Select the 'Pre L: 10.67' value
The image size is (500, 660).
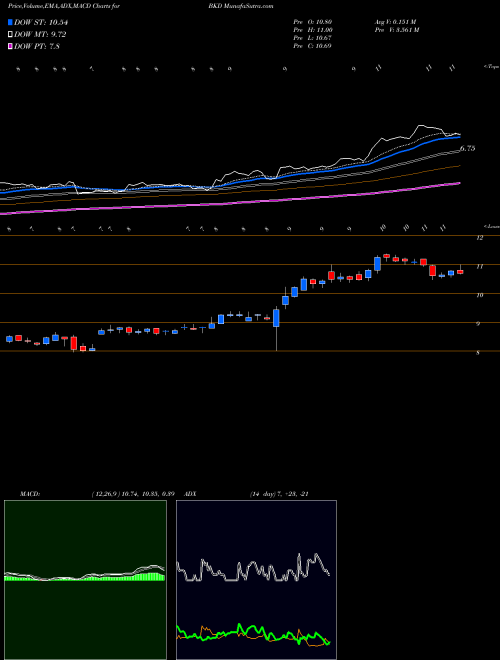click(x=312, y=38)
